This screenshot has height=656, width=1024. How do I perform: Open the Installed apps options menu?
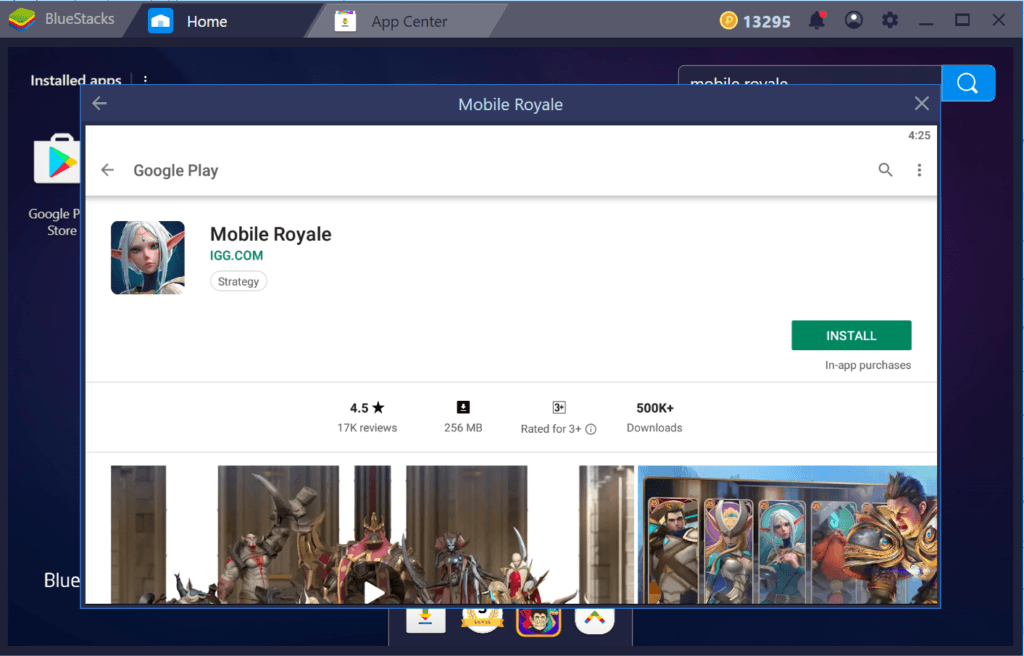point(146,80)
